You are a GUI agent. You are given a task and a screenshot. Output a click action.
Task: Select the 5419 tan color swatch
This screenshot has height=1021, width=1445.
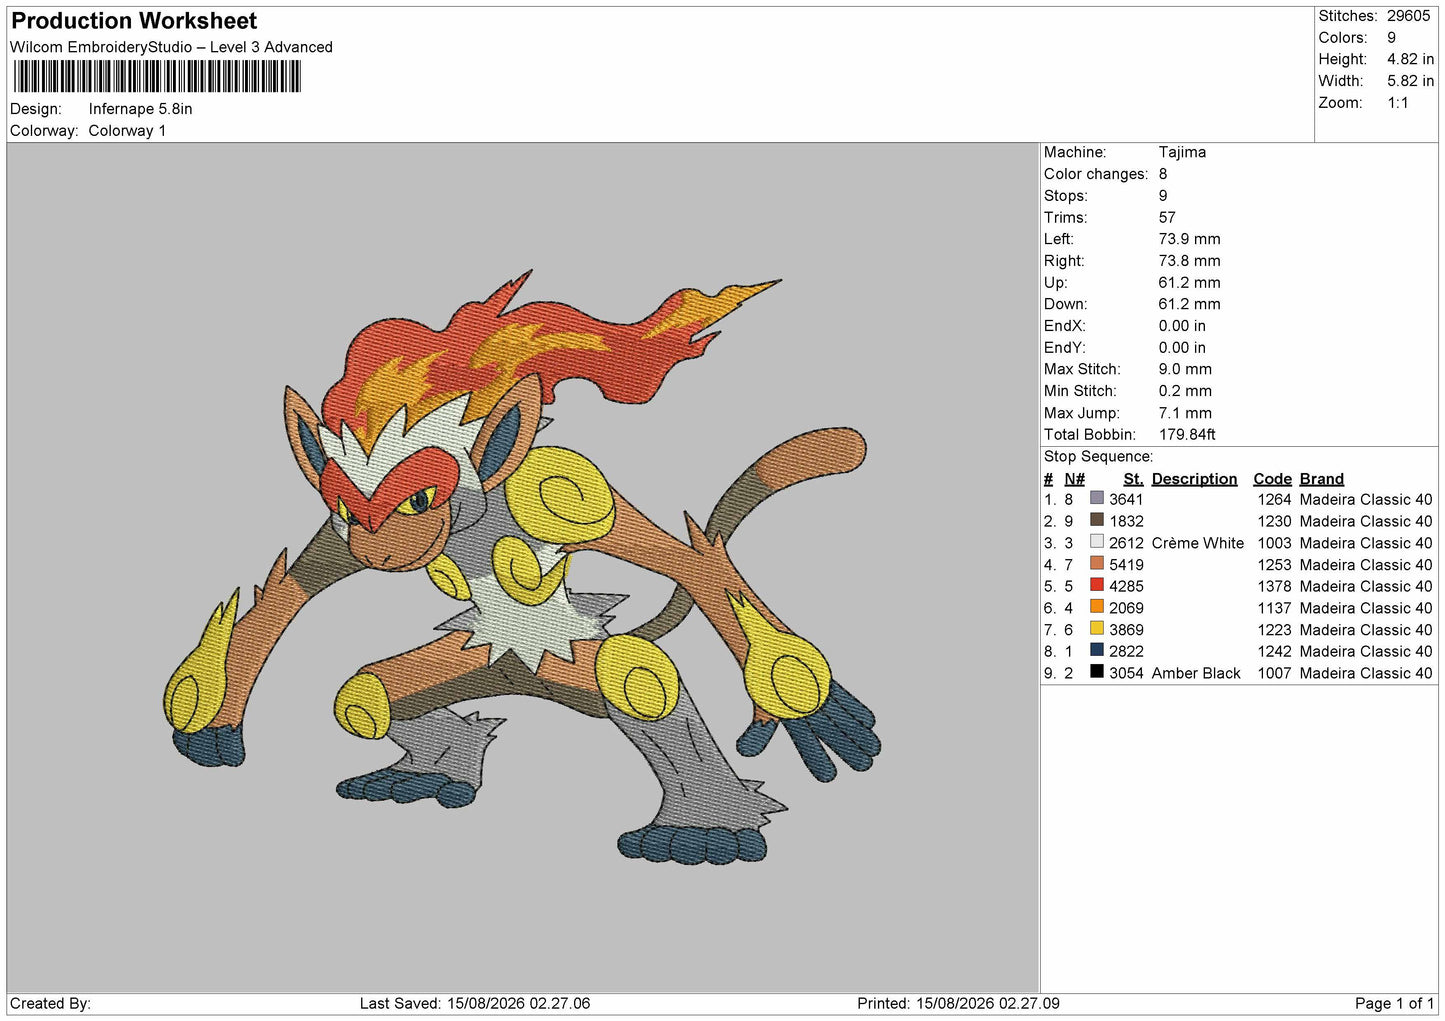pos(1097,564)
